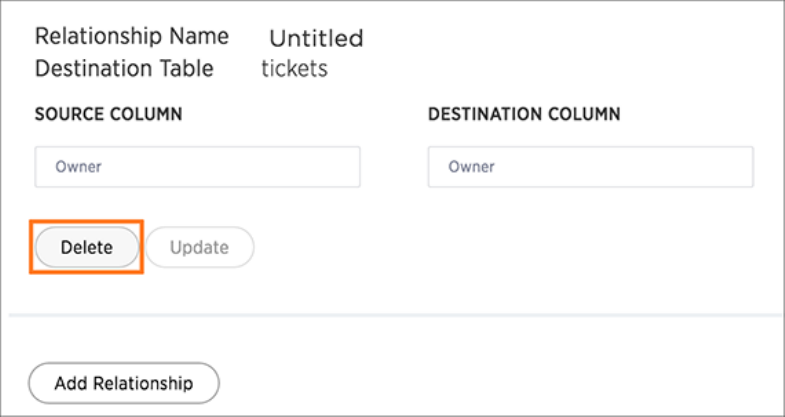Click empty space right of Untitled
Image resolution: width=785 pixels, height=417 pixels.
coord(550,39)
